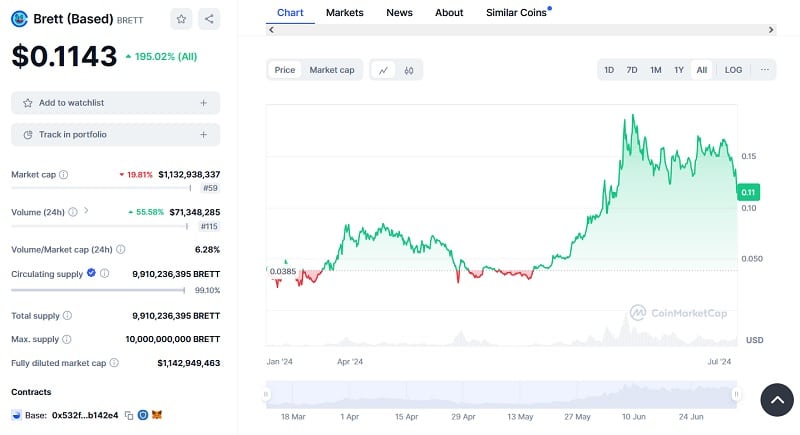
Task: Click Track in portfolio button
Action: 115,134
